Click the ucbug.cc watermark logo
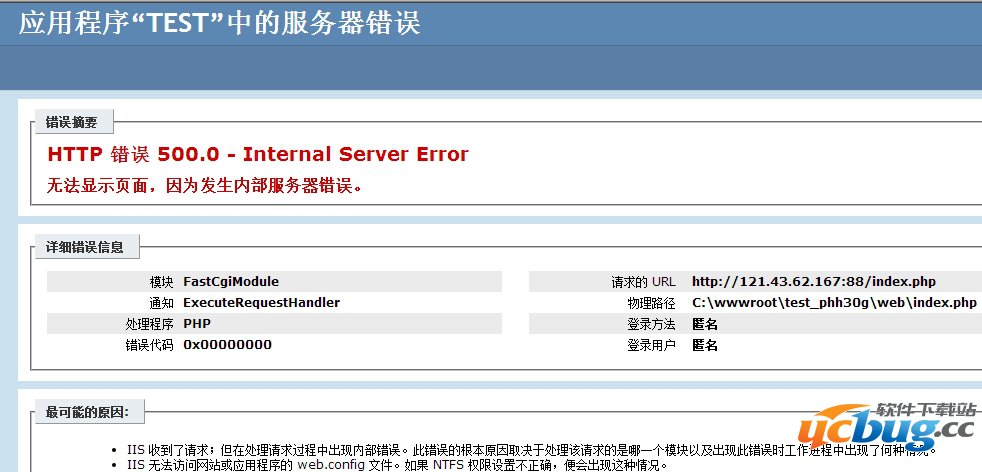 (891, 428)
